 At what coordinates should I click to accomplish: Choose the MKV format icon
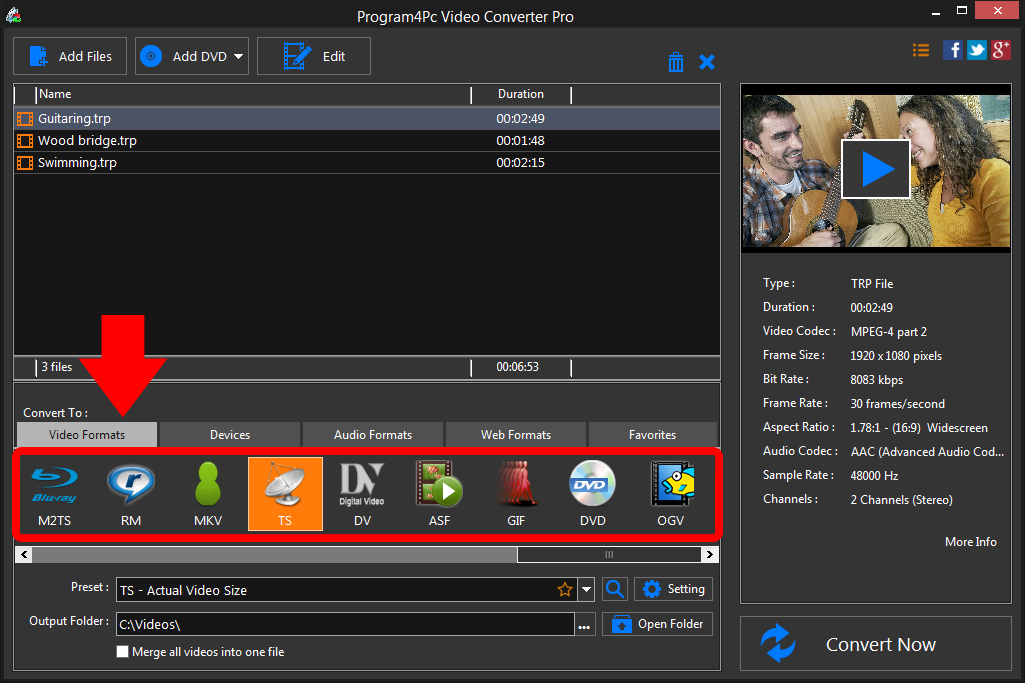[208, 493]
